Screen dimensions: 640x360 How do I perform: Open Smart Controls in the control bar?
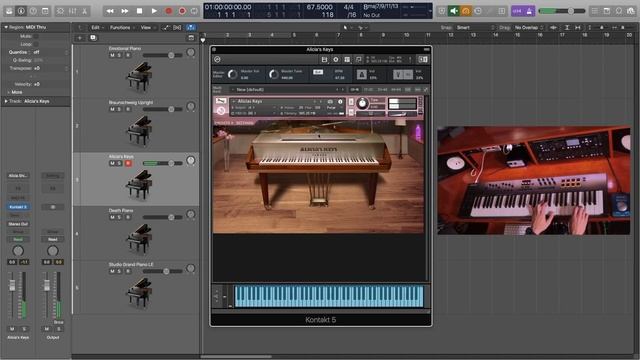point(60,11)
